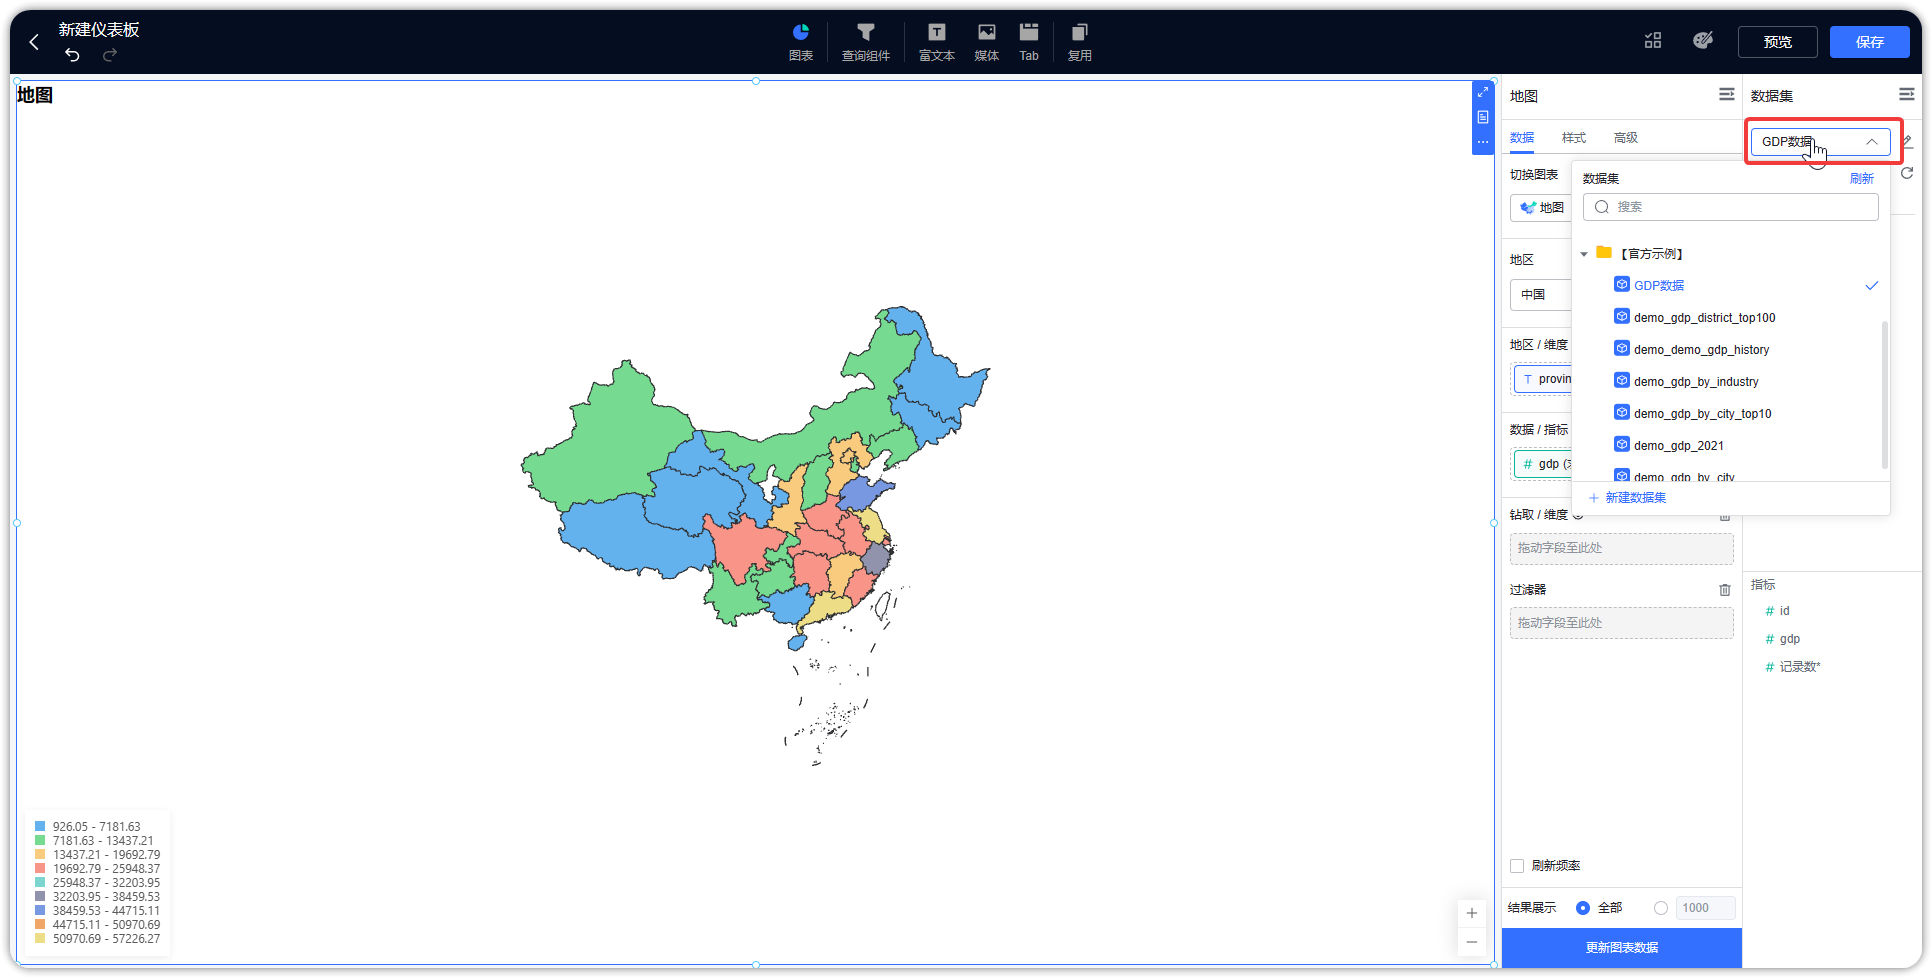Switch to the 样式 tab
Image resolution: width=1932 pixels, height=978 pixels.
(x=1574, y=138)
